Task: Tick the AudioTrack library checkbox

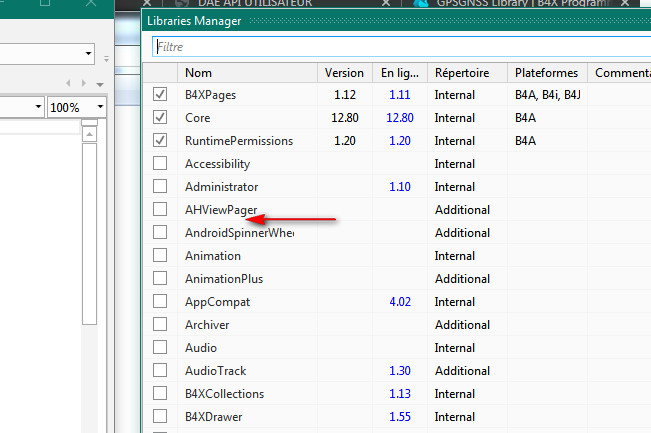Action: click(160, 370)
